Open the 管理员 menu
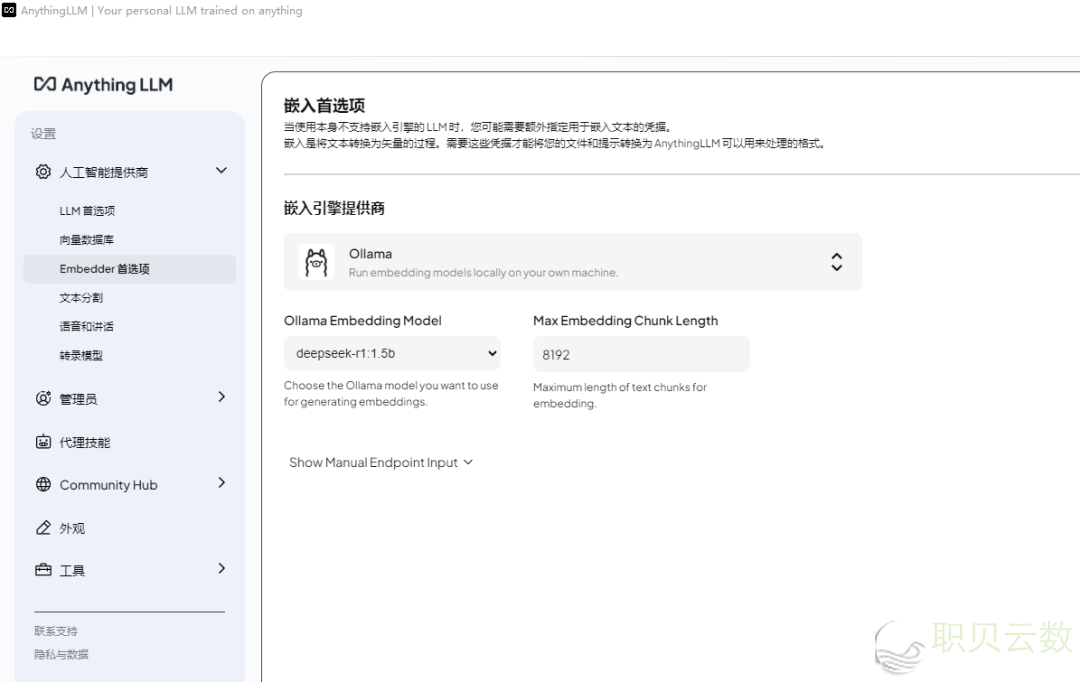 click(x=79, y=399)
